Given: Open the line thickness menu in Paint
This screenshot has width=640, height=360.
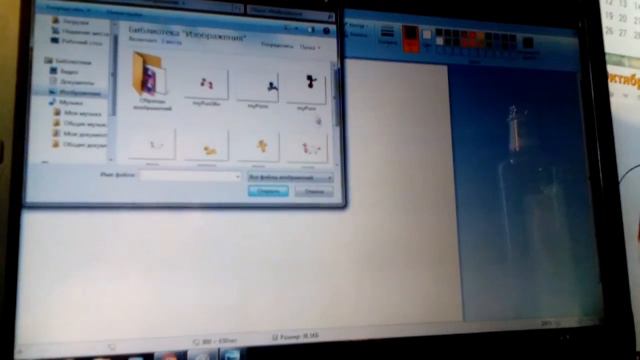Looking at the screenshot, I should point(387,34).
